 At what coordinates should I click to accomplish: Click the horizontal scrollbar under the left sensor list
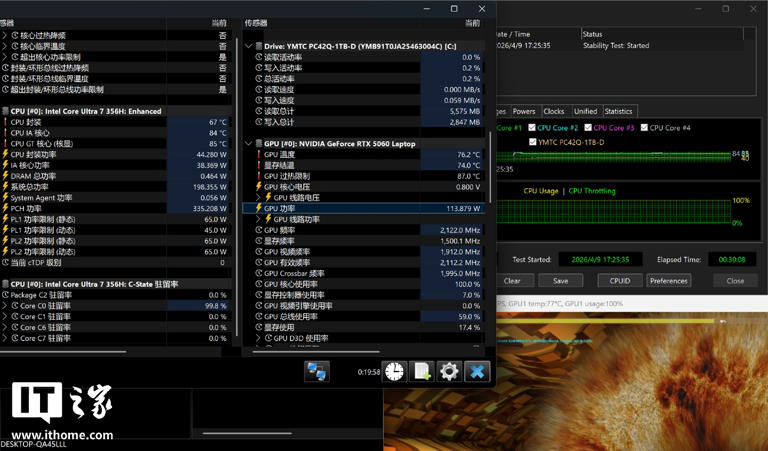[x=65, y=352]
